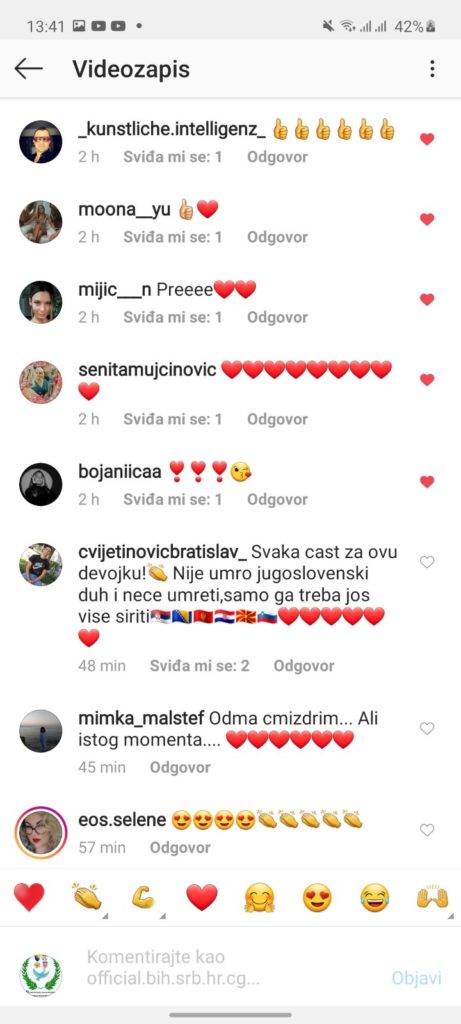
Task: Like mimka_malstef's comment with heart
Action: [x=427, y=728]
